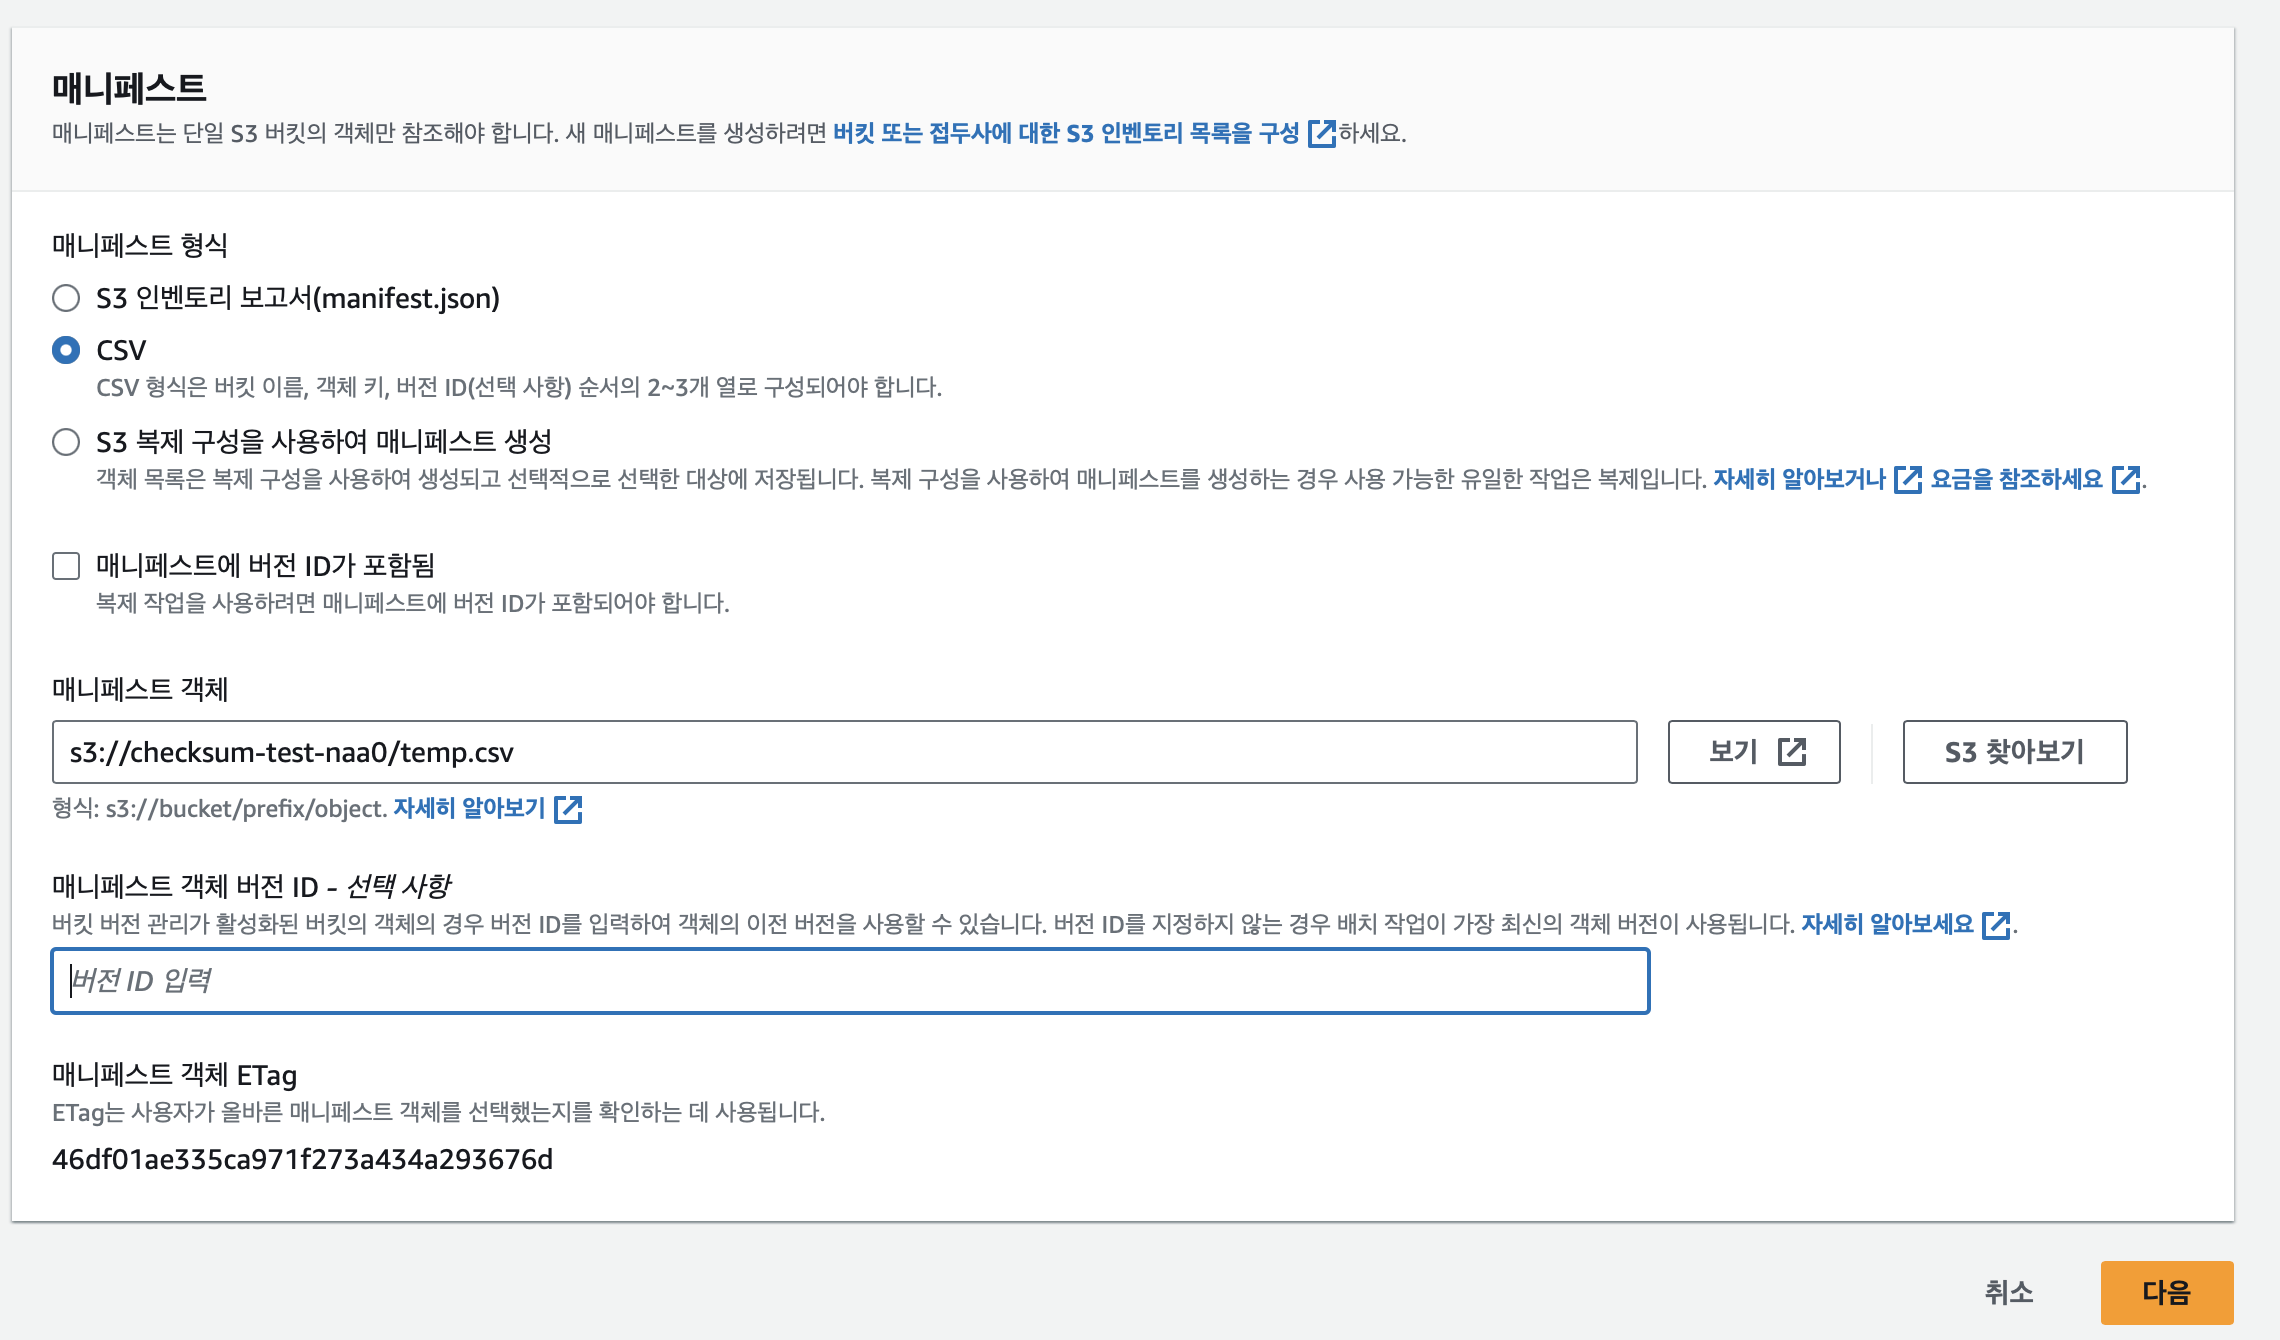The image size is (2280, 1340).
Task: Select S3 인벤토리 보고서(manifest.json) radio button
Action: [x=66, y=298]
